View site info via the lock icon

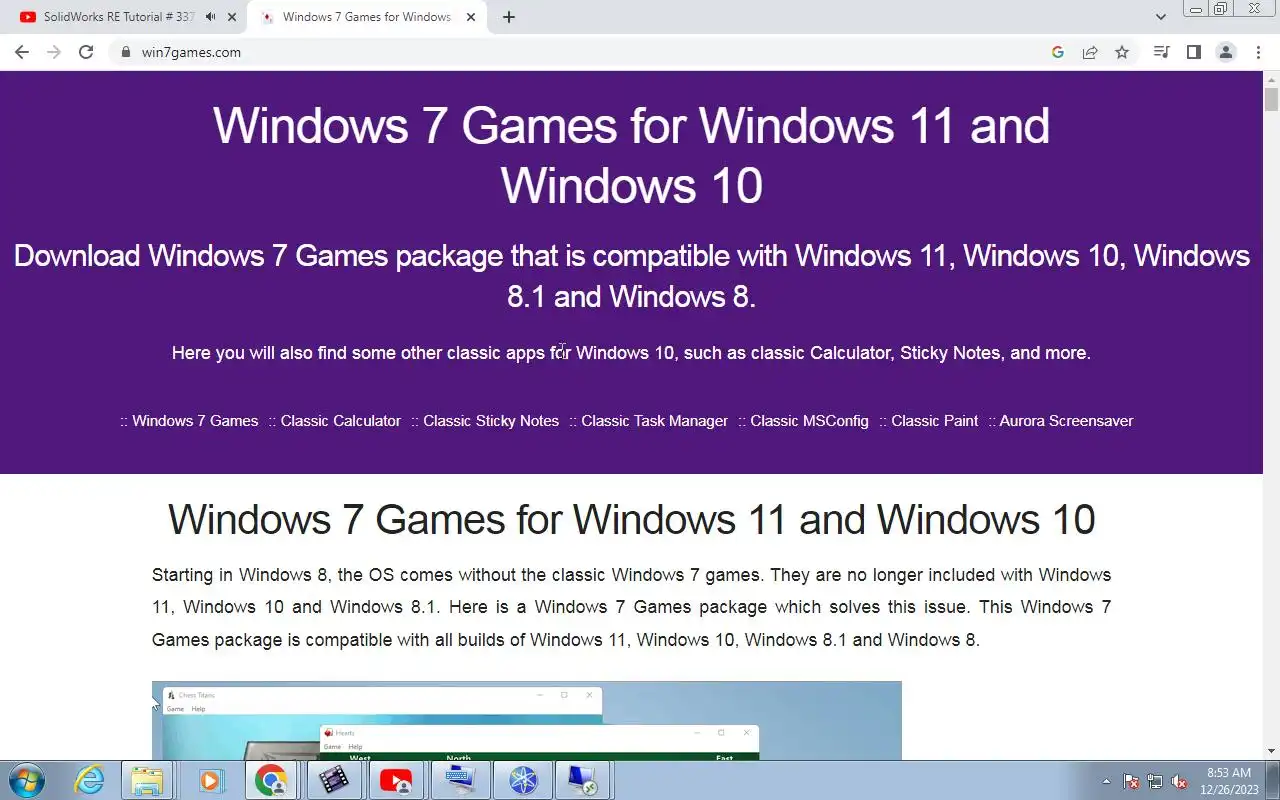point(125,52)
